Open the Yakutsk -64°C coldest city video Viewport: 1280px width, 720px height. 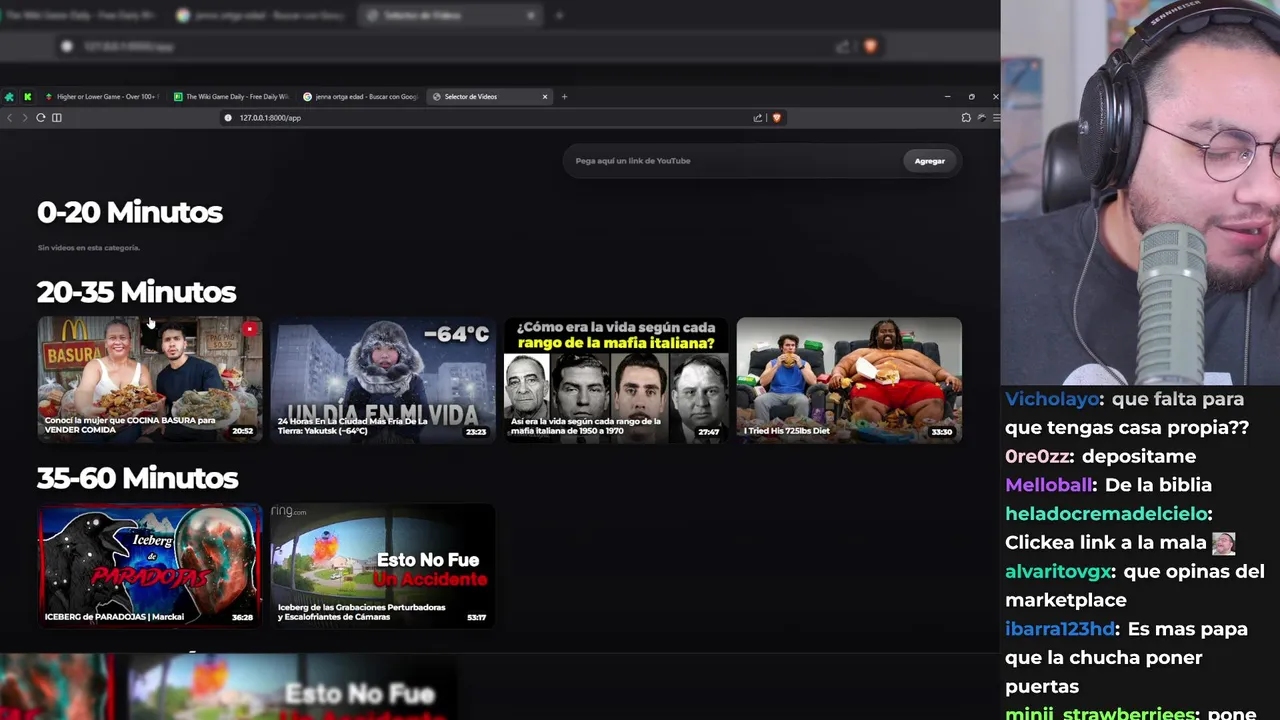pyautogui.click(x=382, y=379)
